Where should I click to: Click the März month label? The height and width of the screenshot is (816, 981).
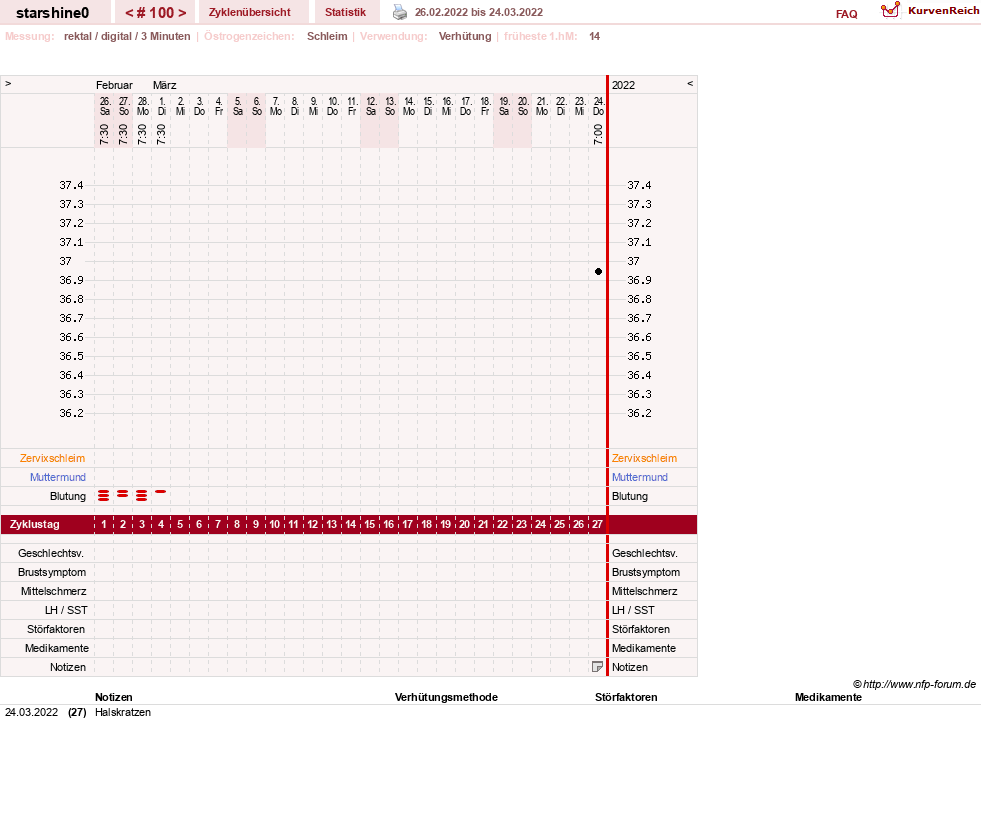point(165,85)
